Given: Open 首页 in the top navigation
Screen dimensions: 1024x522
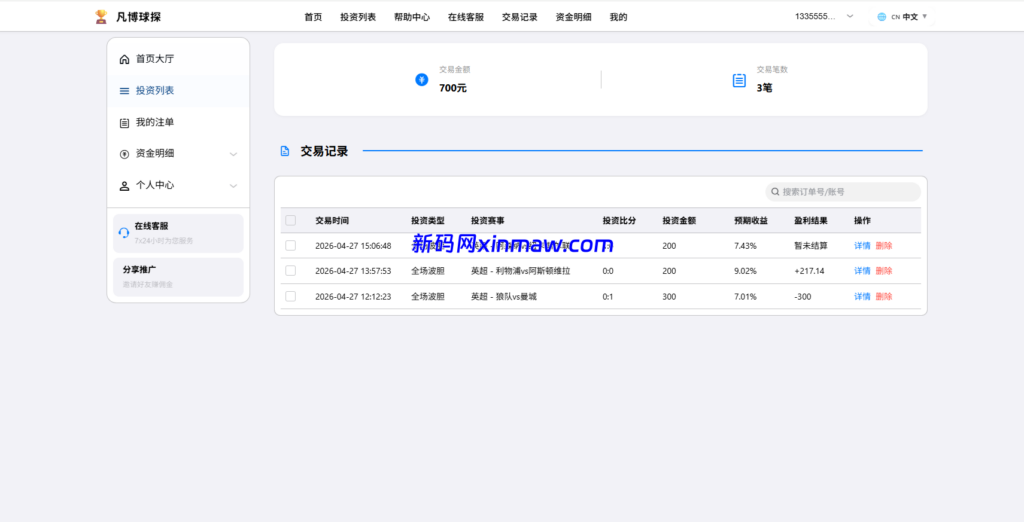Looking at the screenshot, I should tap(313, 18).
